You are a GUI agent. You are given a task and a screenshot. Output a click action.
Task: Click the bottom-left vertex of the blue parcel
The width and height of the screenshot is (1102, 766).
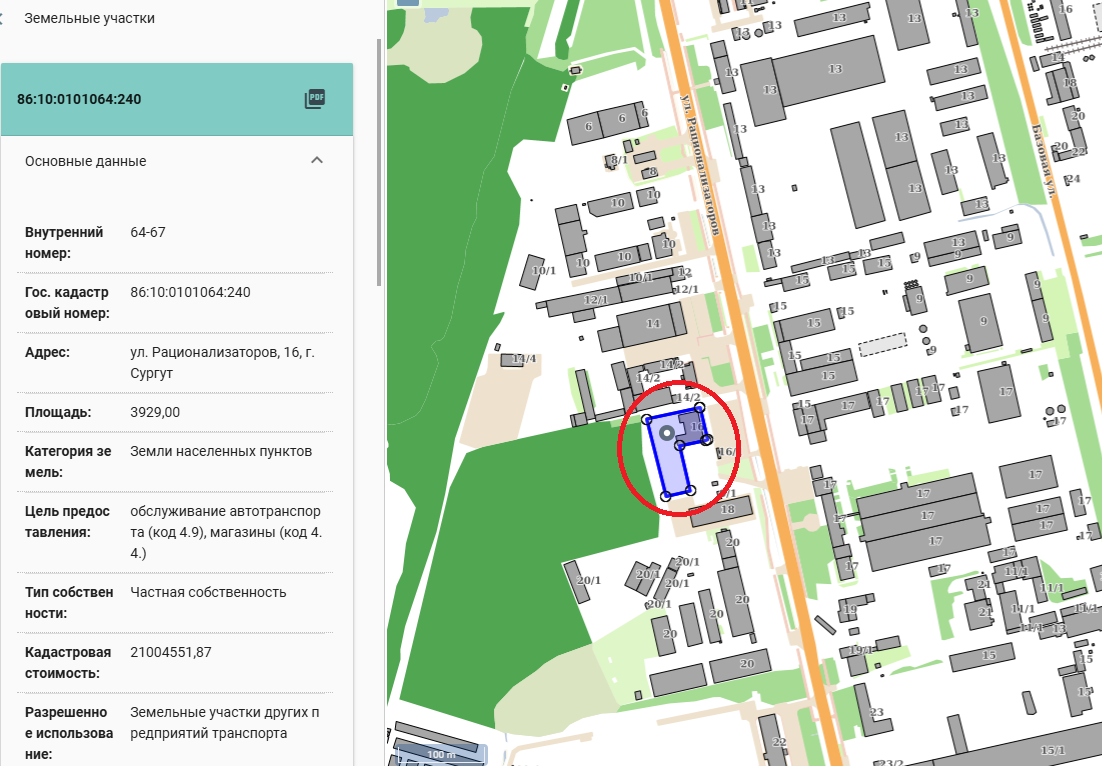pyautogui.click(x=666, y=495)
